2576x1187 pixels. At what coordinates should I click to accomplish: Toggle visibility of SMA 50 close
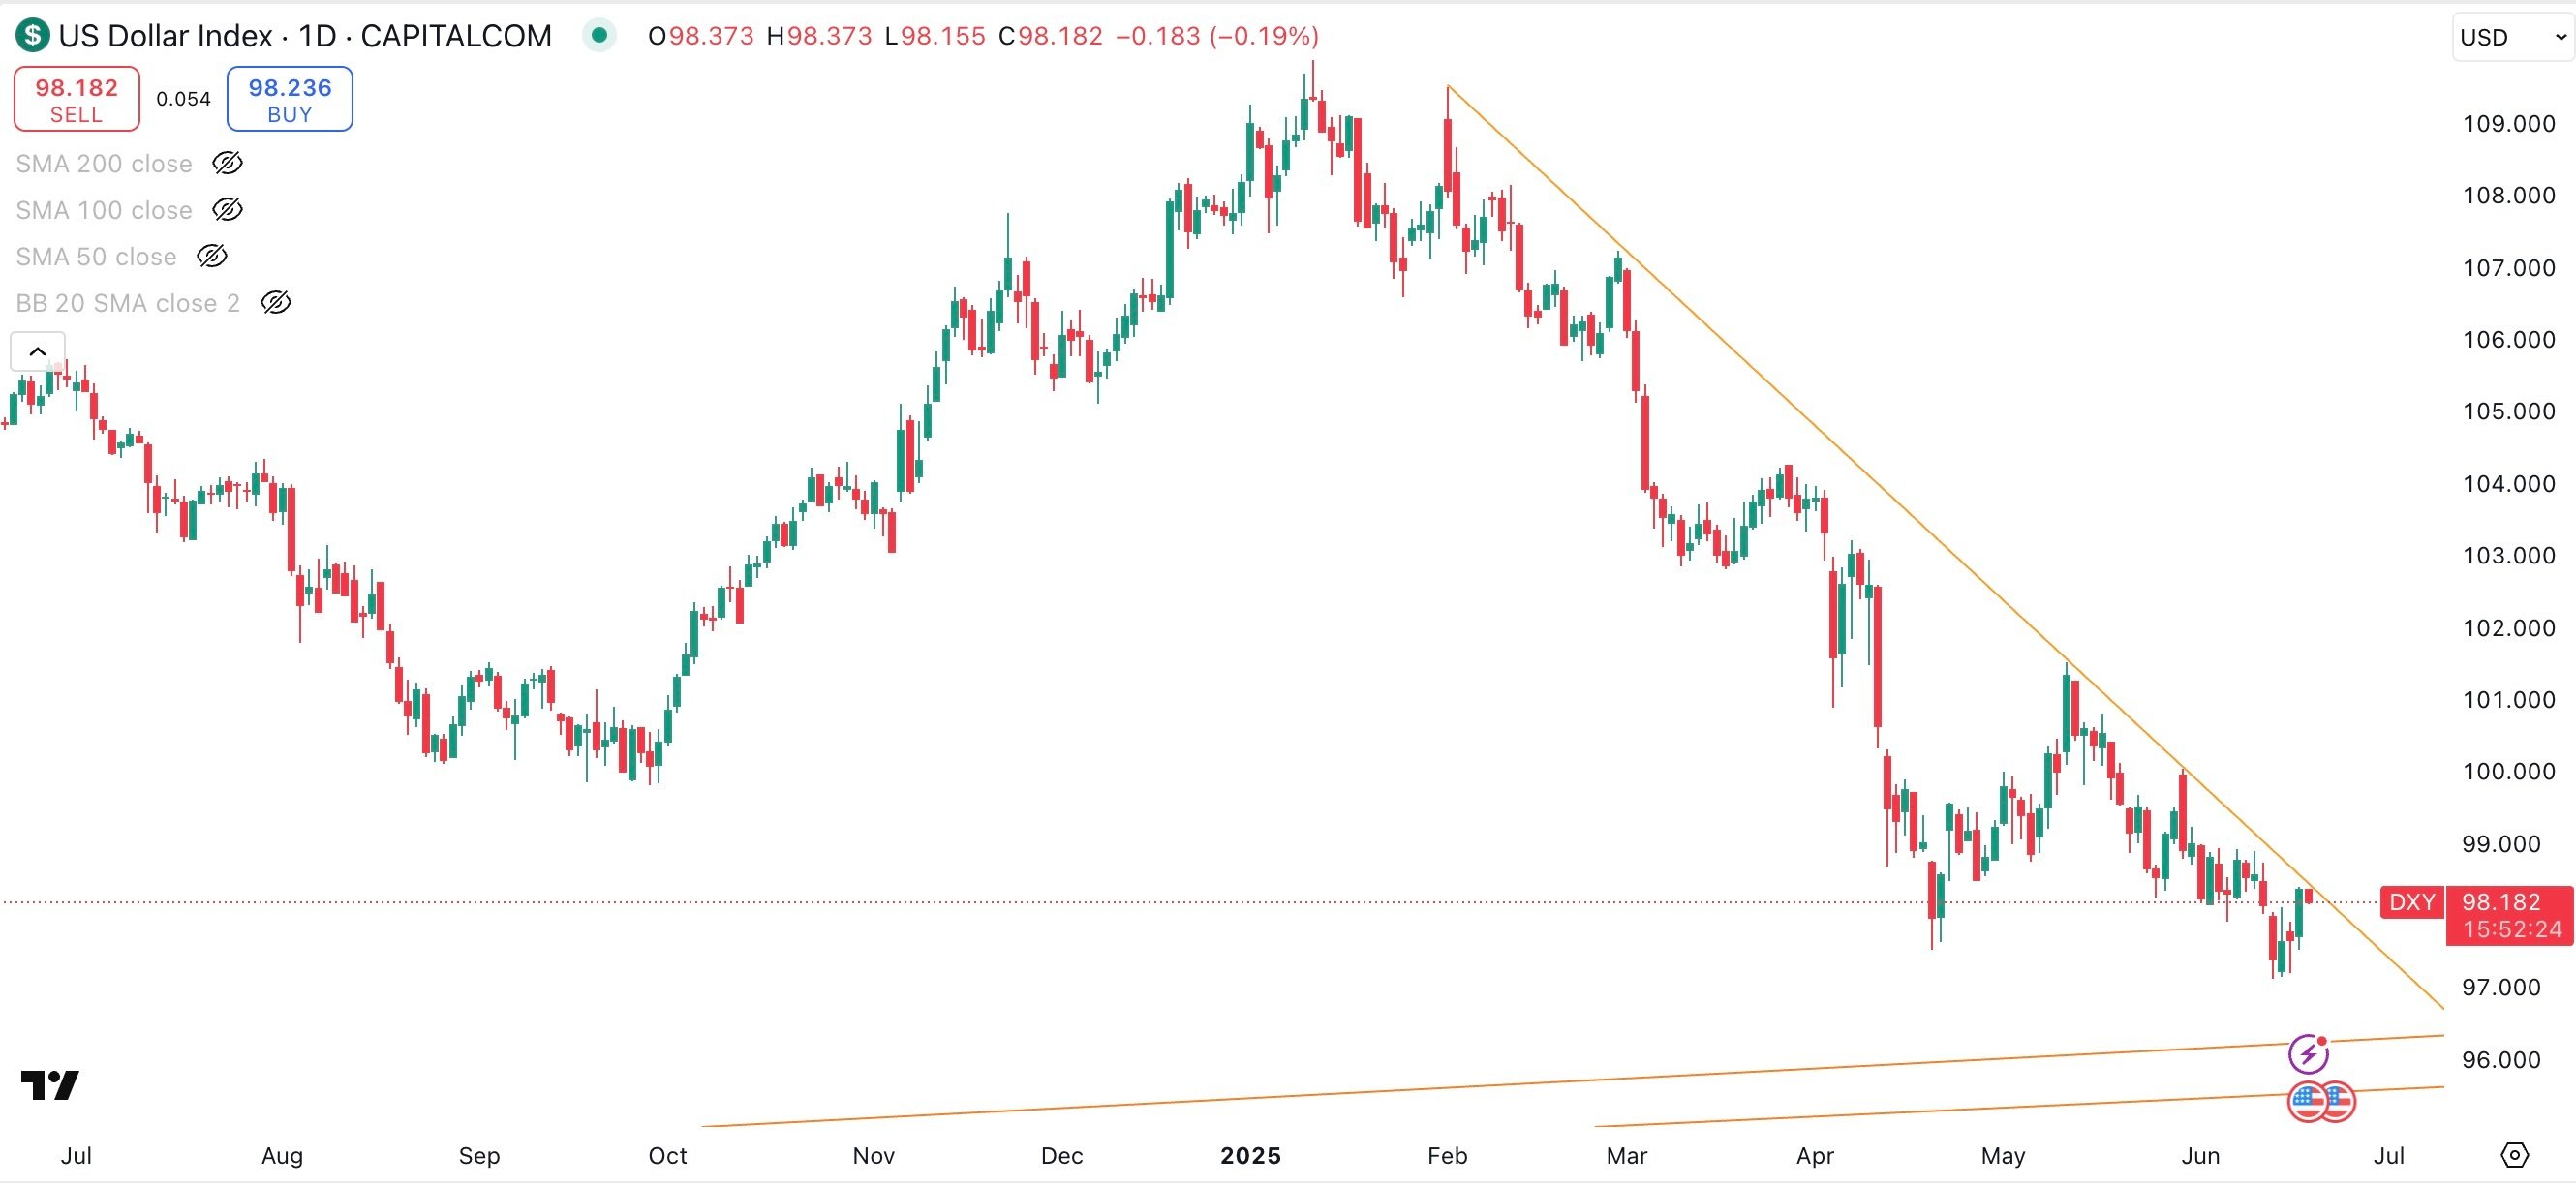pos(212,257)
